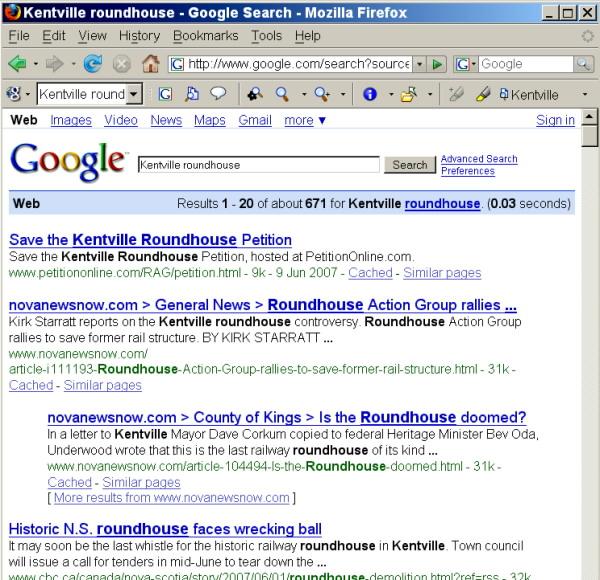Open the Back button history dropdown arrow
The width and height of the screenshot is (600, 580).
pyautogui.click(x=36, y=64)
